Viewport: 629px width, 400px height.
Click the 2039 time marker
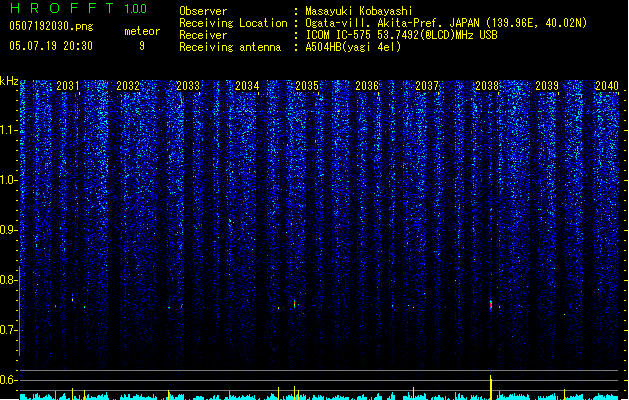click(547, 85)
